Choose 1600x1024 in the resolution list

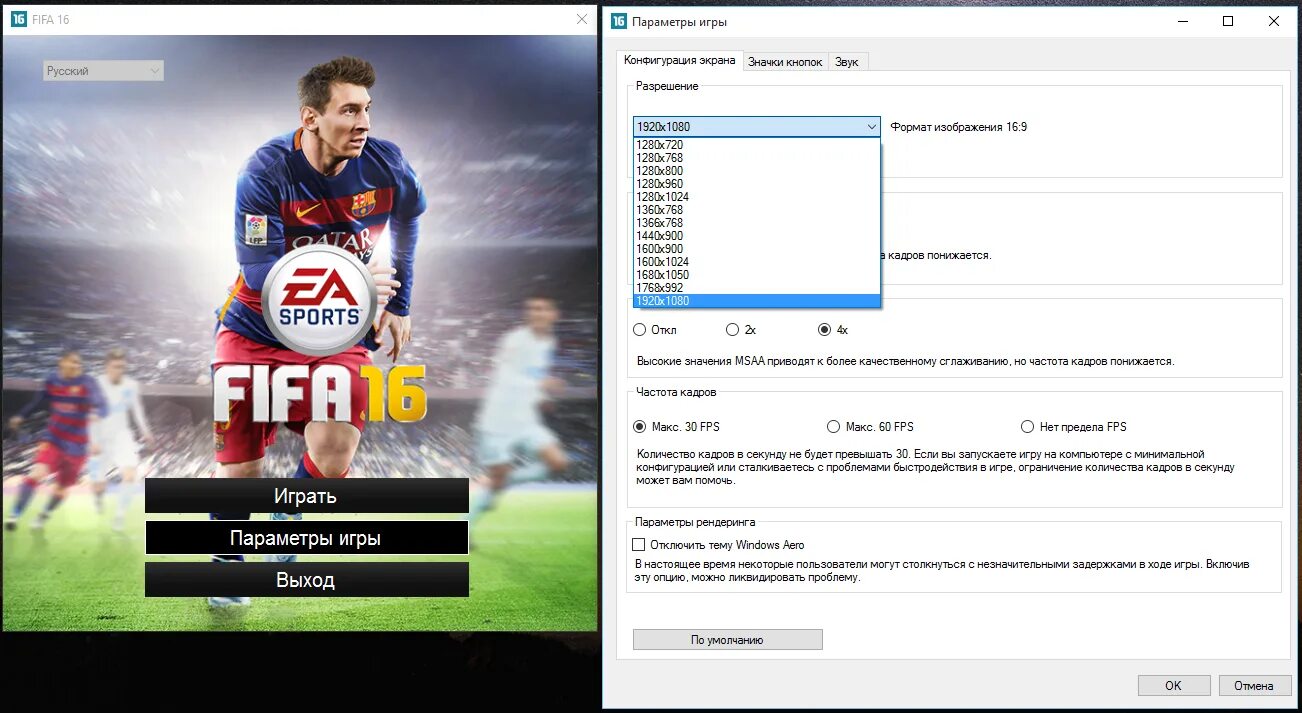757,262
